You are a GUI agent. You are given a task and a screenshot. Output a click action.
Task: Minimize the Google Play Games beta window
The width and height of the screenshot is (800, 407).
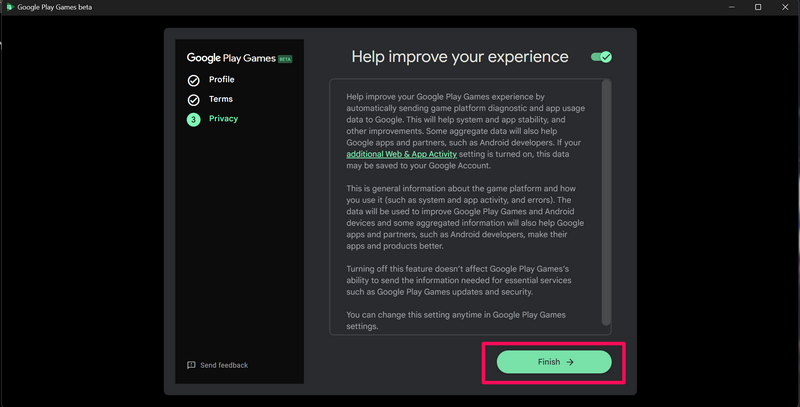tap(732, 7)
